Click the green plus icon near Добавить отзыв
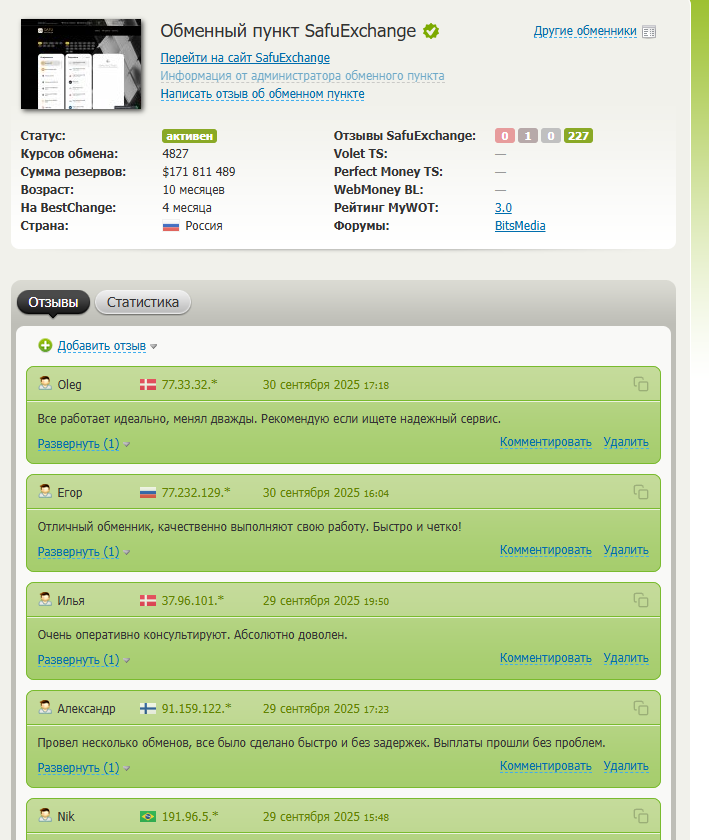 (x=45, y=346)
